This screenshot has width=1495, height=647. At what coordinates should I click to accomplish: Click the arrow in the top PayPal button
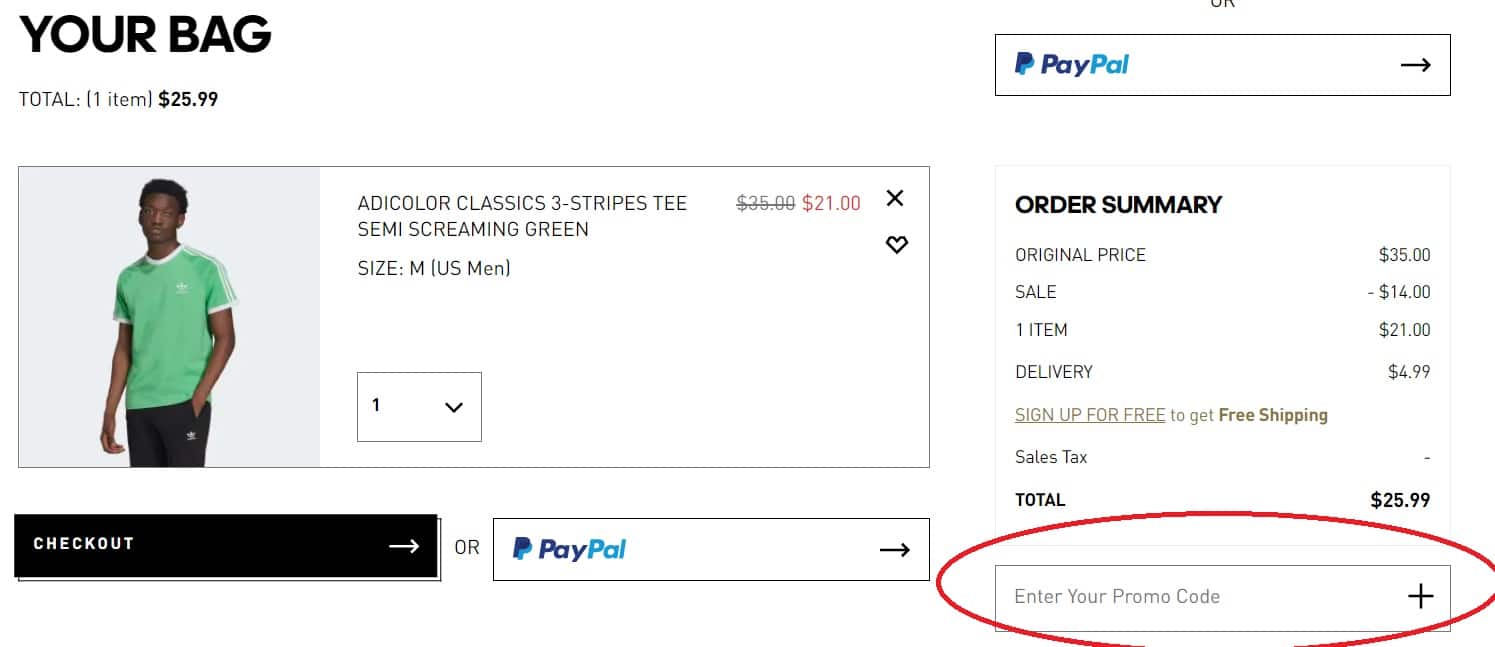[1416, 64]
